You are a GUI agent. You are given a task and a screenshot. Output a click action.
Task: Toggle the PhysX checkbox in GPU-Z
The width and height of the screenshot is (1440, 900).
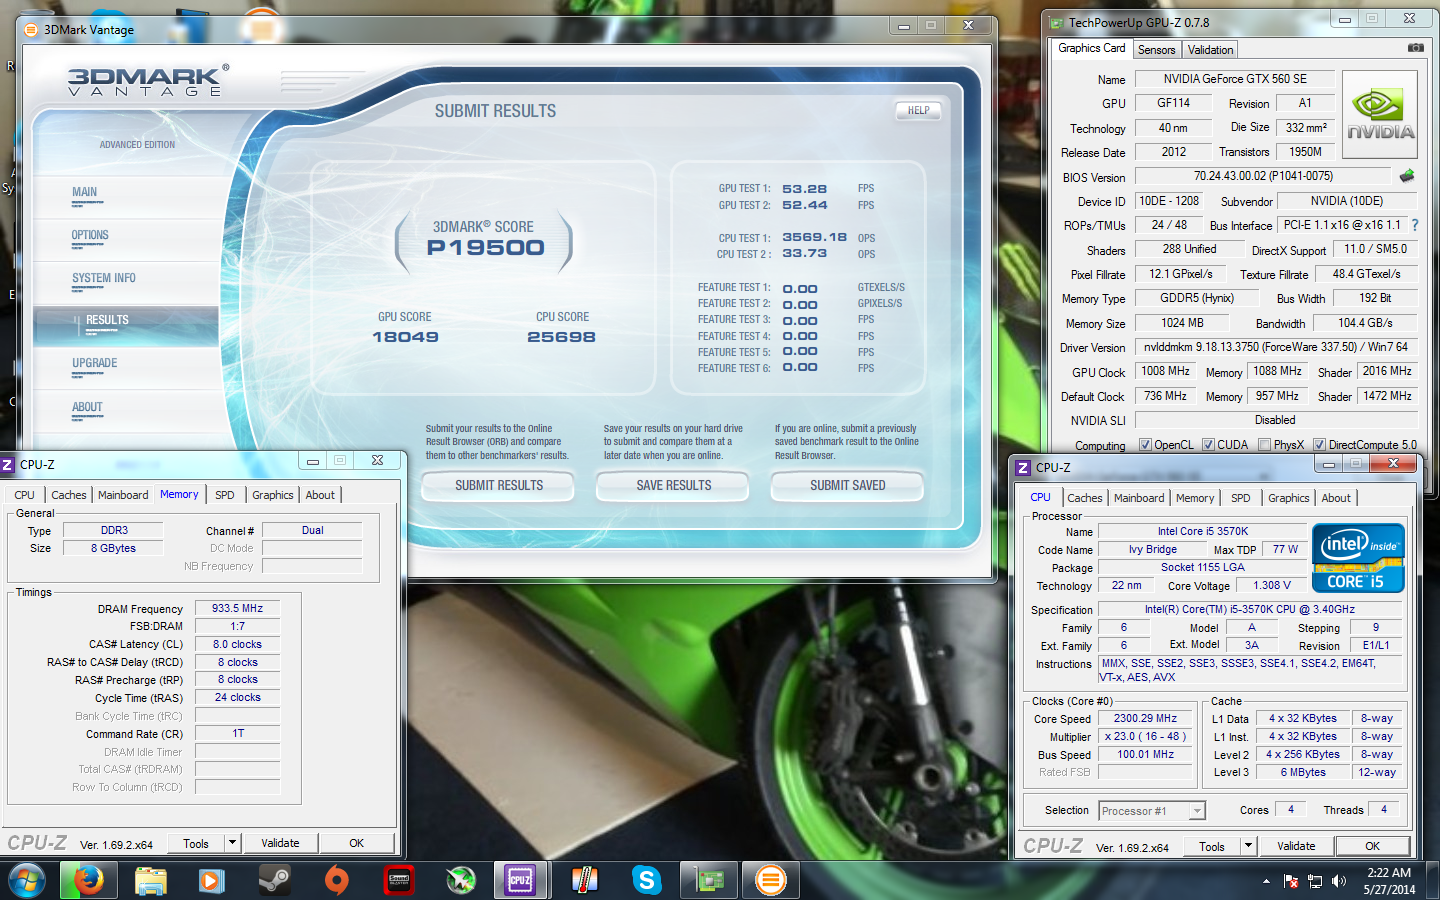point(1264,445)
